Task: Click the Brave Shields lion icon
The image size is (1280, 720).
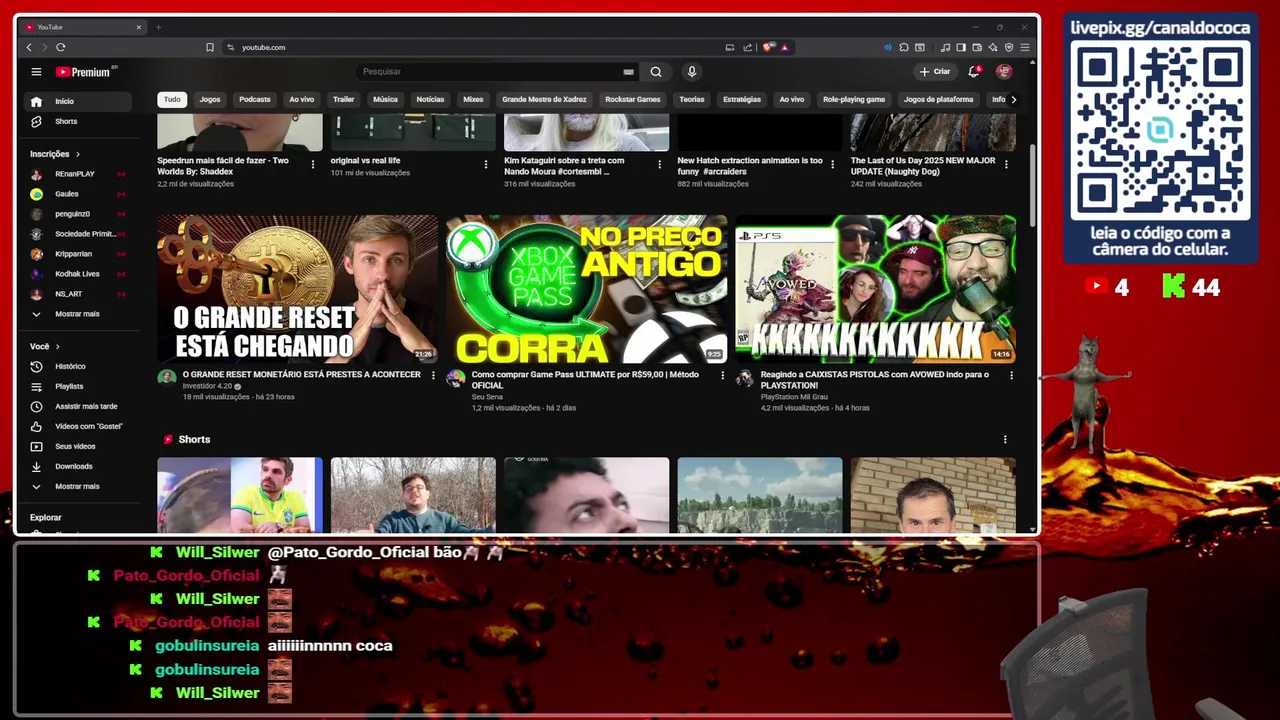Action: [x=768, y=47]
